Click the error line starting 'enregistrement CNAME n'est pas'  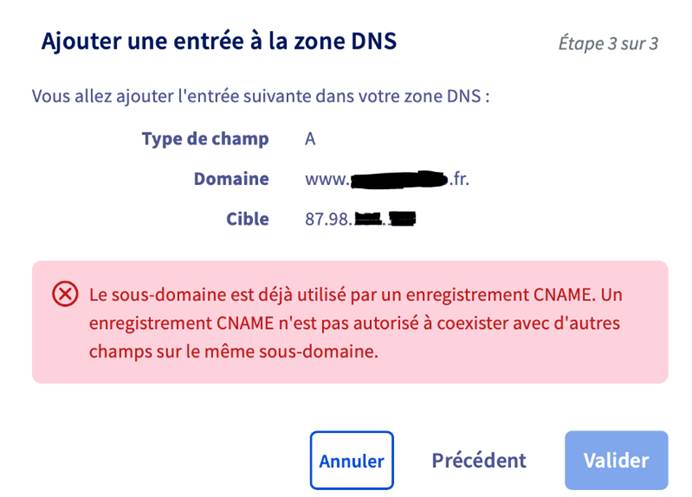(354, 323)
